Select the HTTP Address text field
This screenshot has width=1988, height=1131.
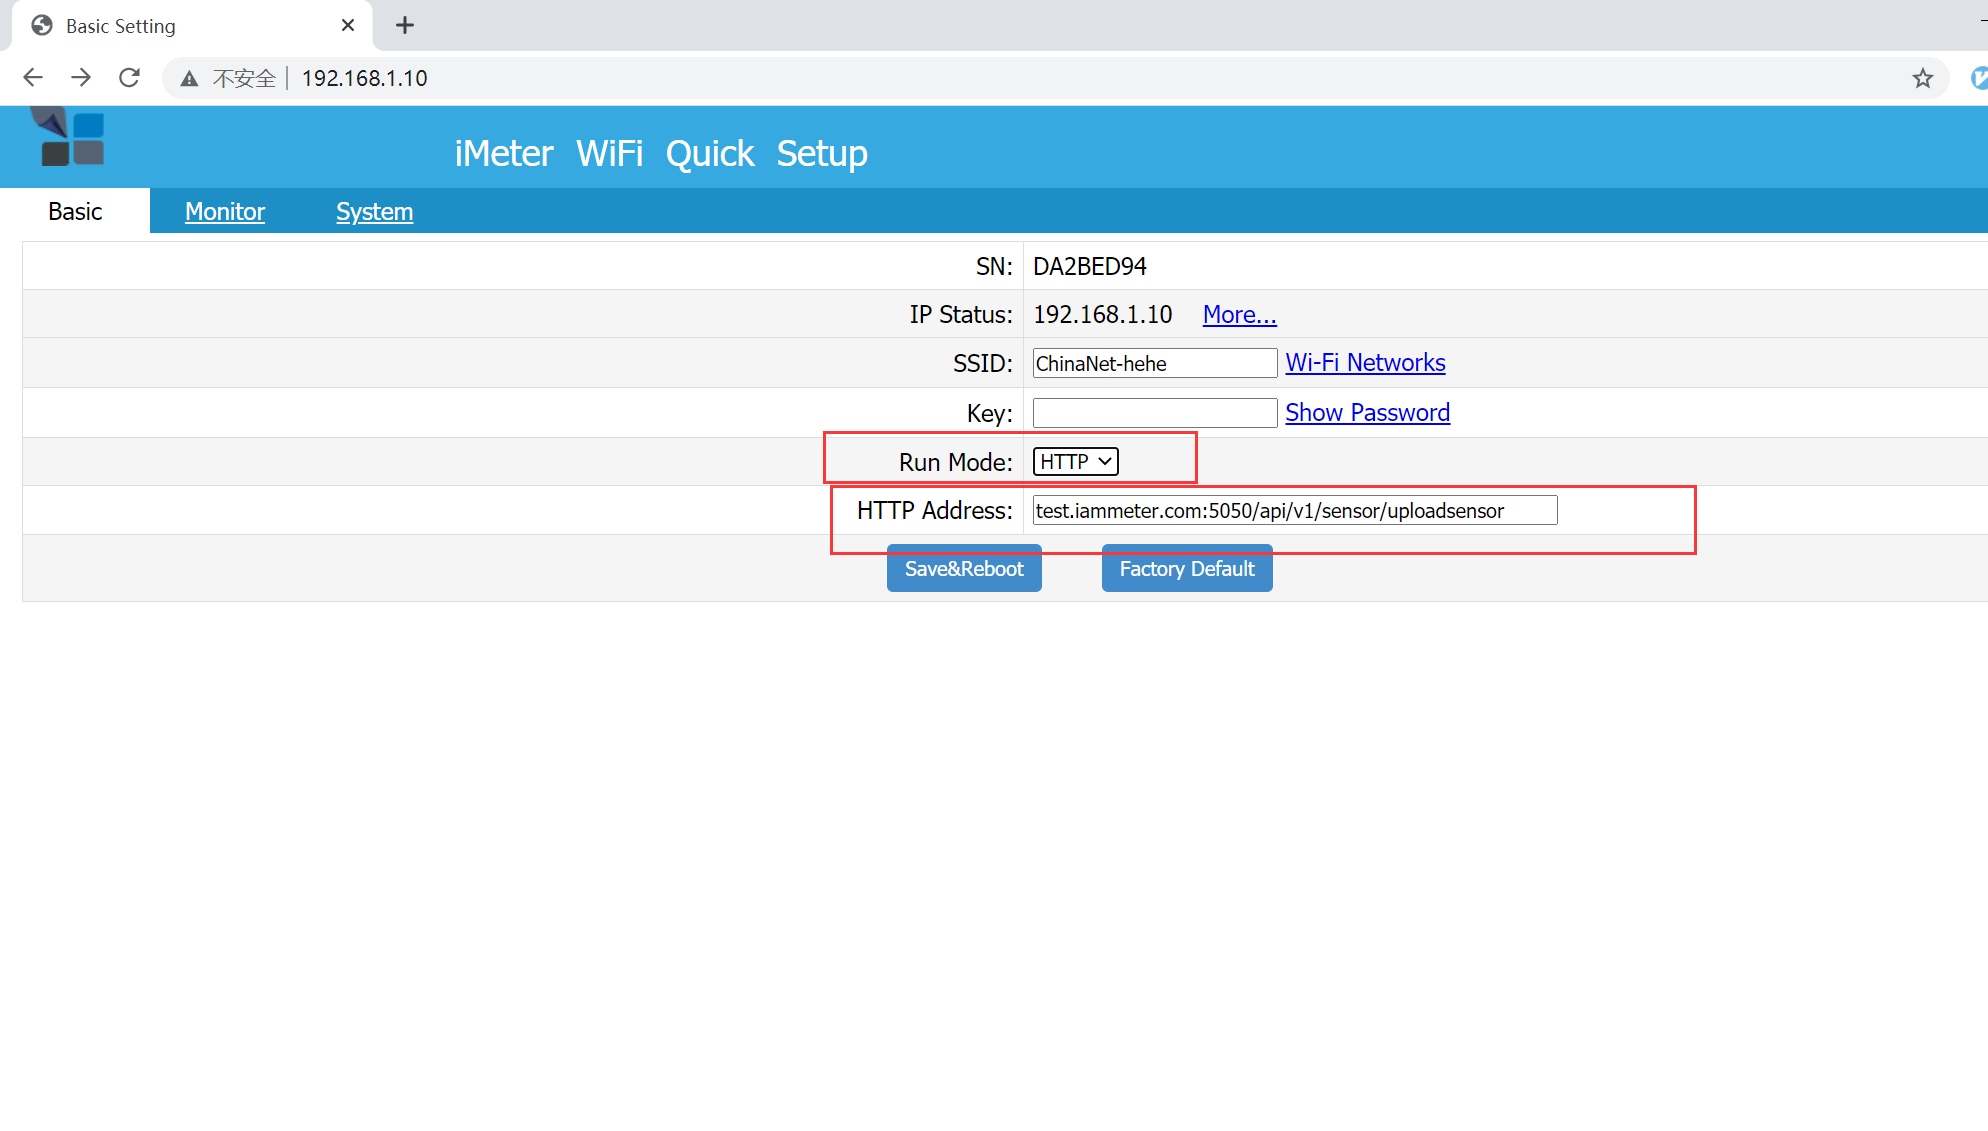[1294, 510]
